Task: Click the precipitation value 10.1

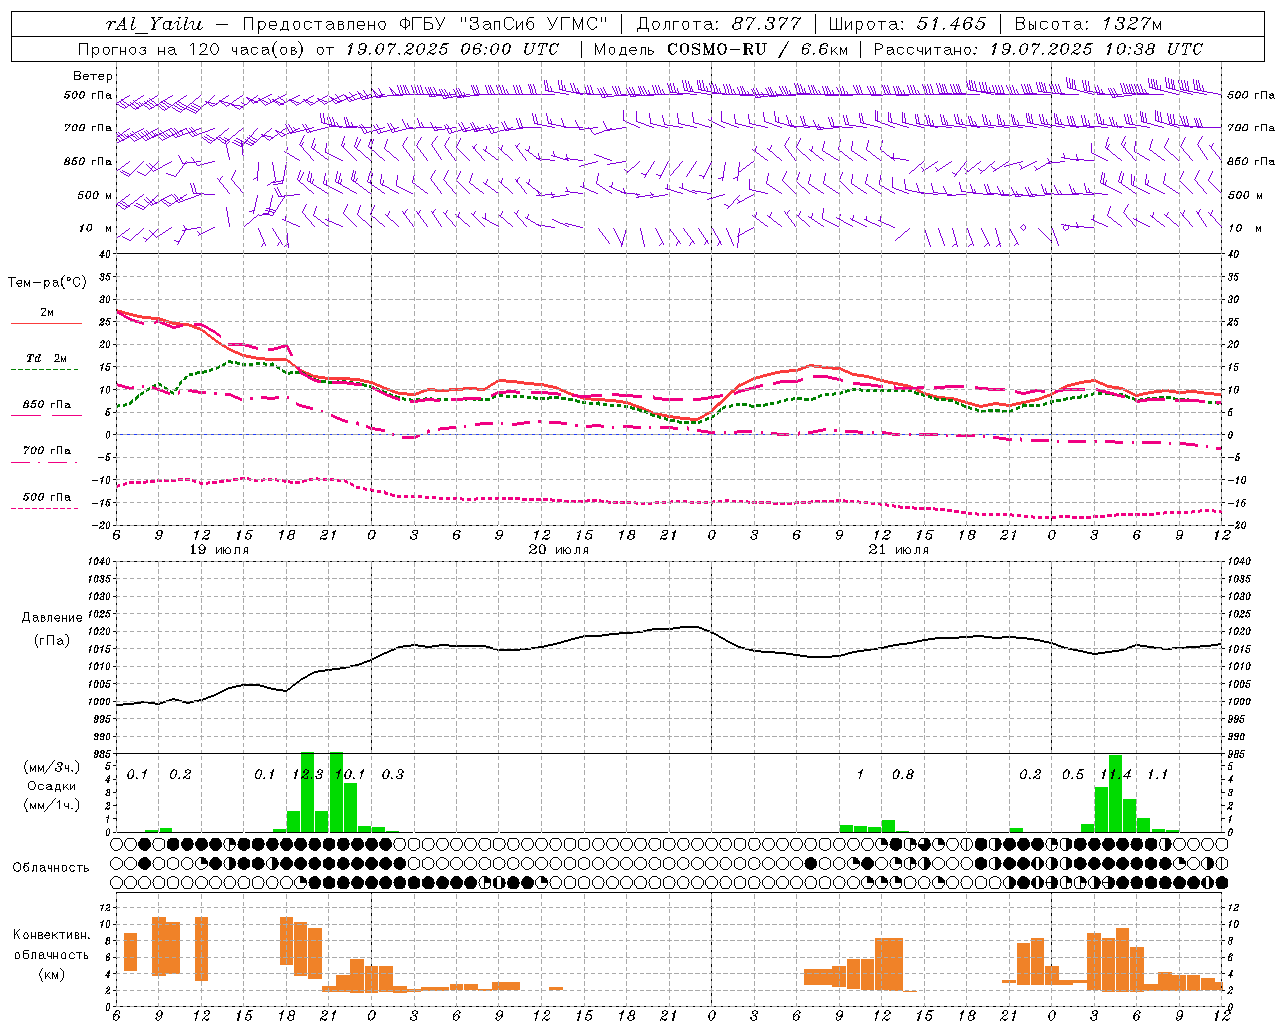Action: [x=351, y=774]
